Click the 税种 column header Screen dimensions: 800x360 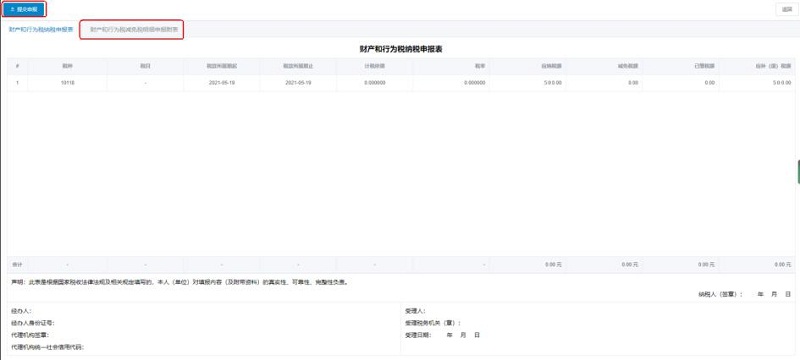(67, 66)
